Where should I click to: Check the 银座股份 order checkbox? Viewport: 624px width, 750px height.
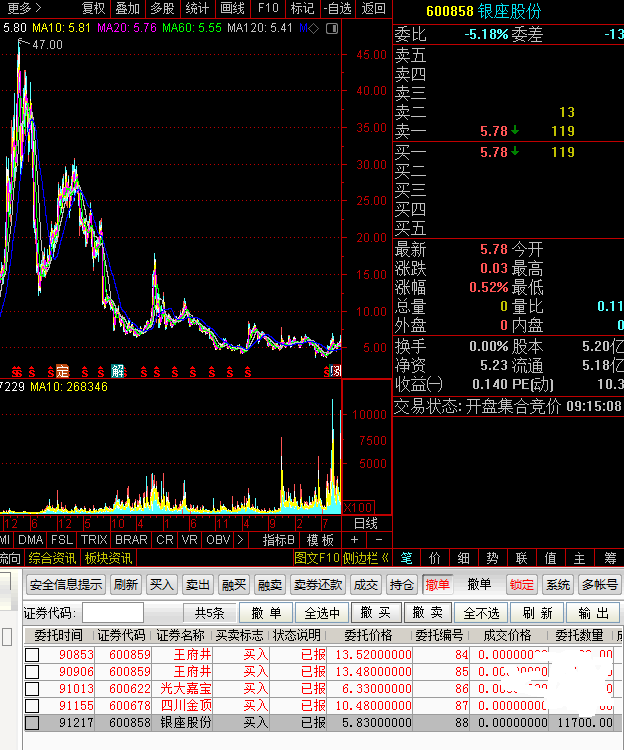[x=32, y=723]
